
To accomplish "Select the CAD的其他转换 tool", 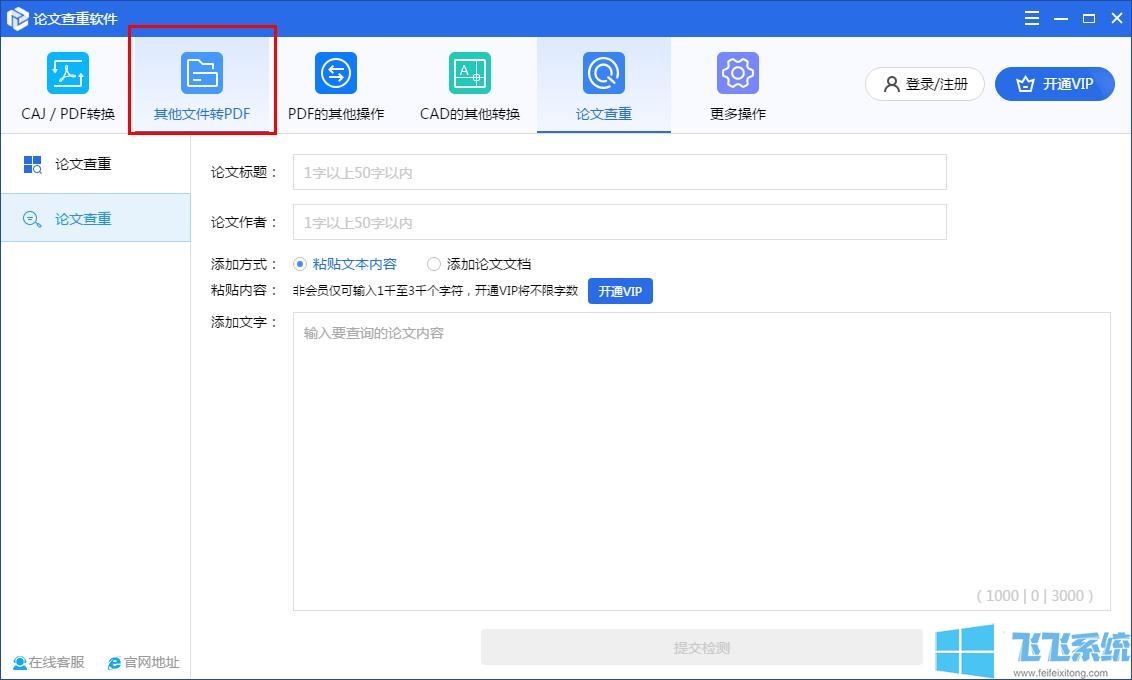I will click(469, 85).
